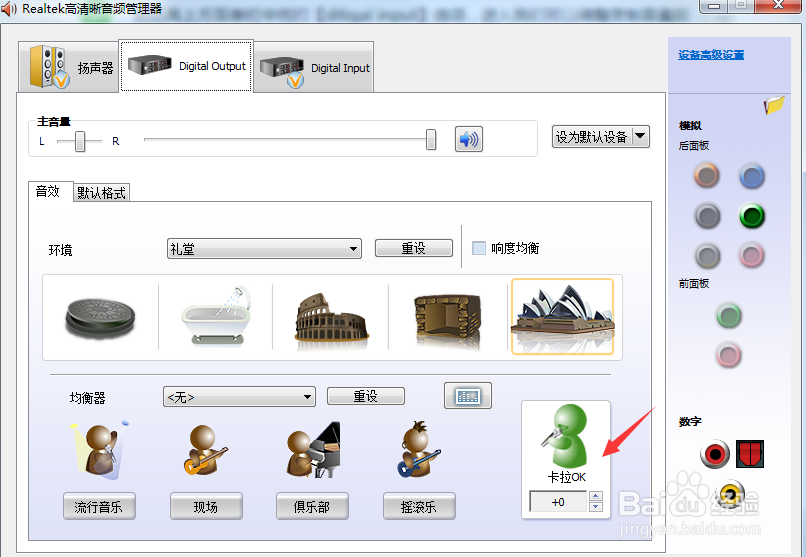Switch to the Digital Input tab
Viewport: 806px width, 557px height.
tap(314, 67)
